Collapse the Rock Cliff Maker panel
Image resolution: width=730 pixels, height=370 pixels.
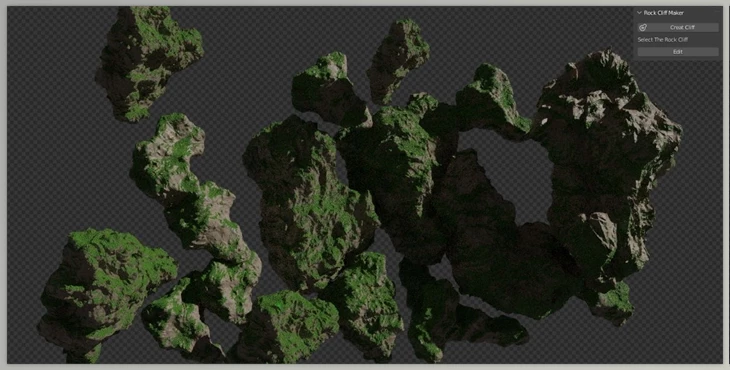pyautogui.click(x=640, y=13)
